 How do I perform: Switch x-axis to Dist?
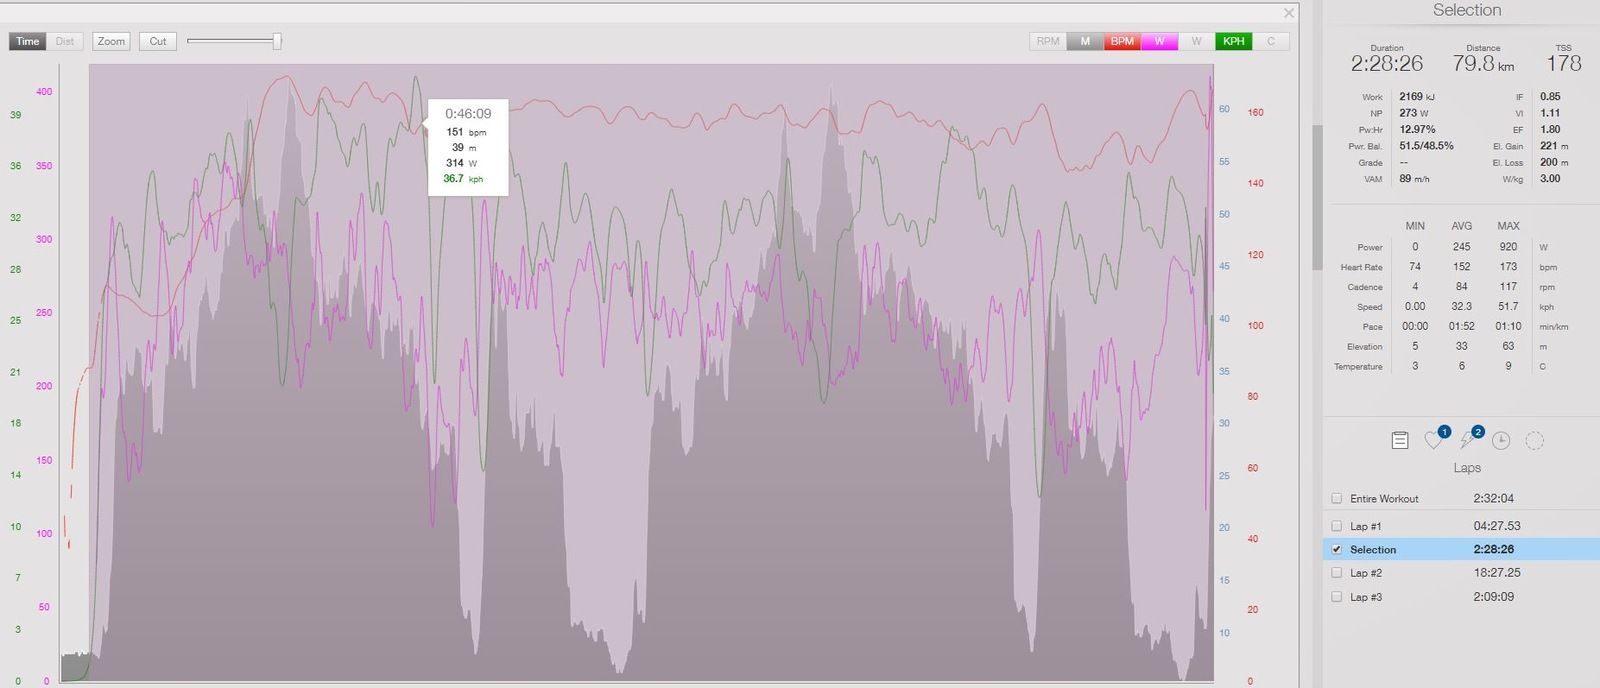65,41
